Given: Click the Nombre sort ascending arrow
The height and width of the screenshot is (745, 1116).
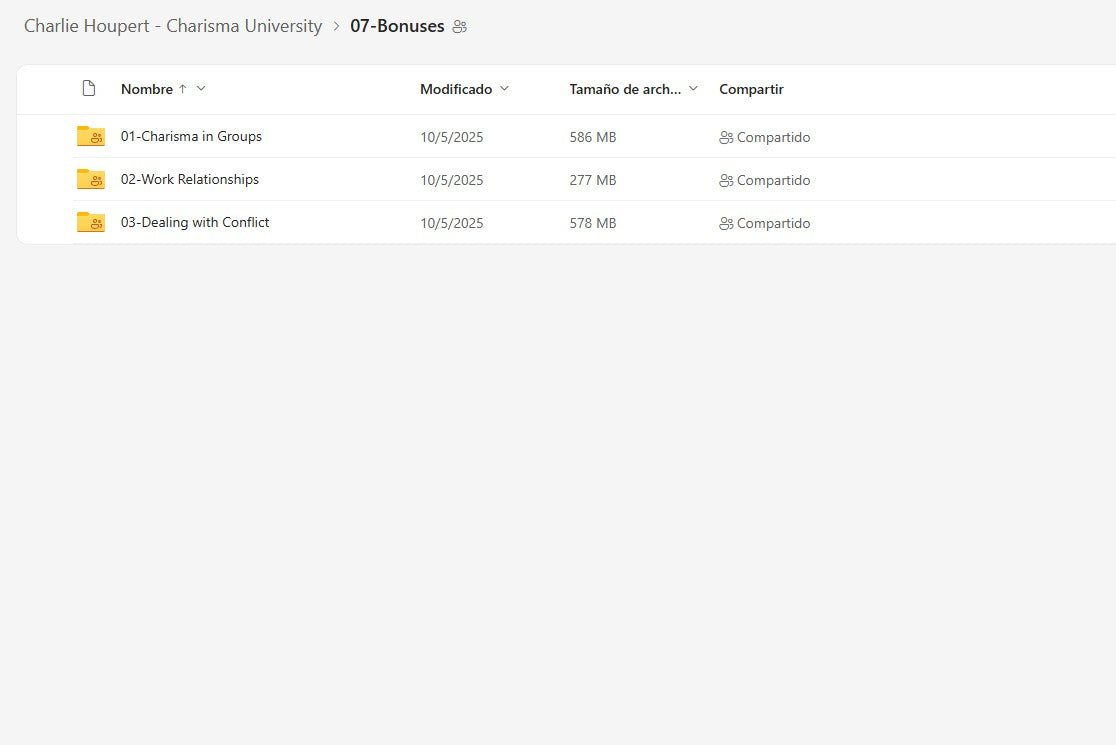Looking at the screenshot, I should [x=182, y=89].
